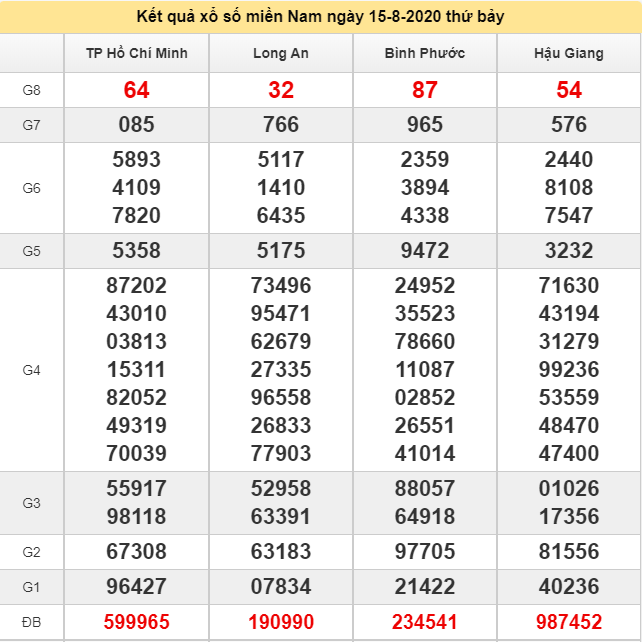Screen dimensions: 642x642
Task: Select the Hậu Giang G8 number 54
Action: (569, 90)
